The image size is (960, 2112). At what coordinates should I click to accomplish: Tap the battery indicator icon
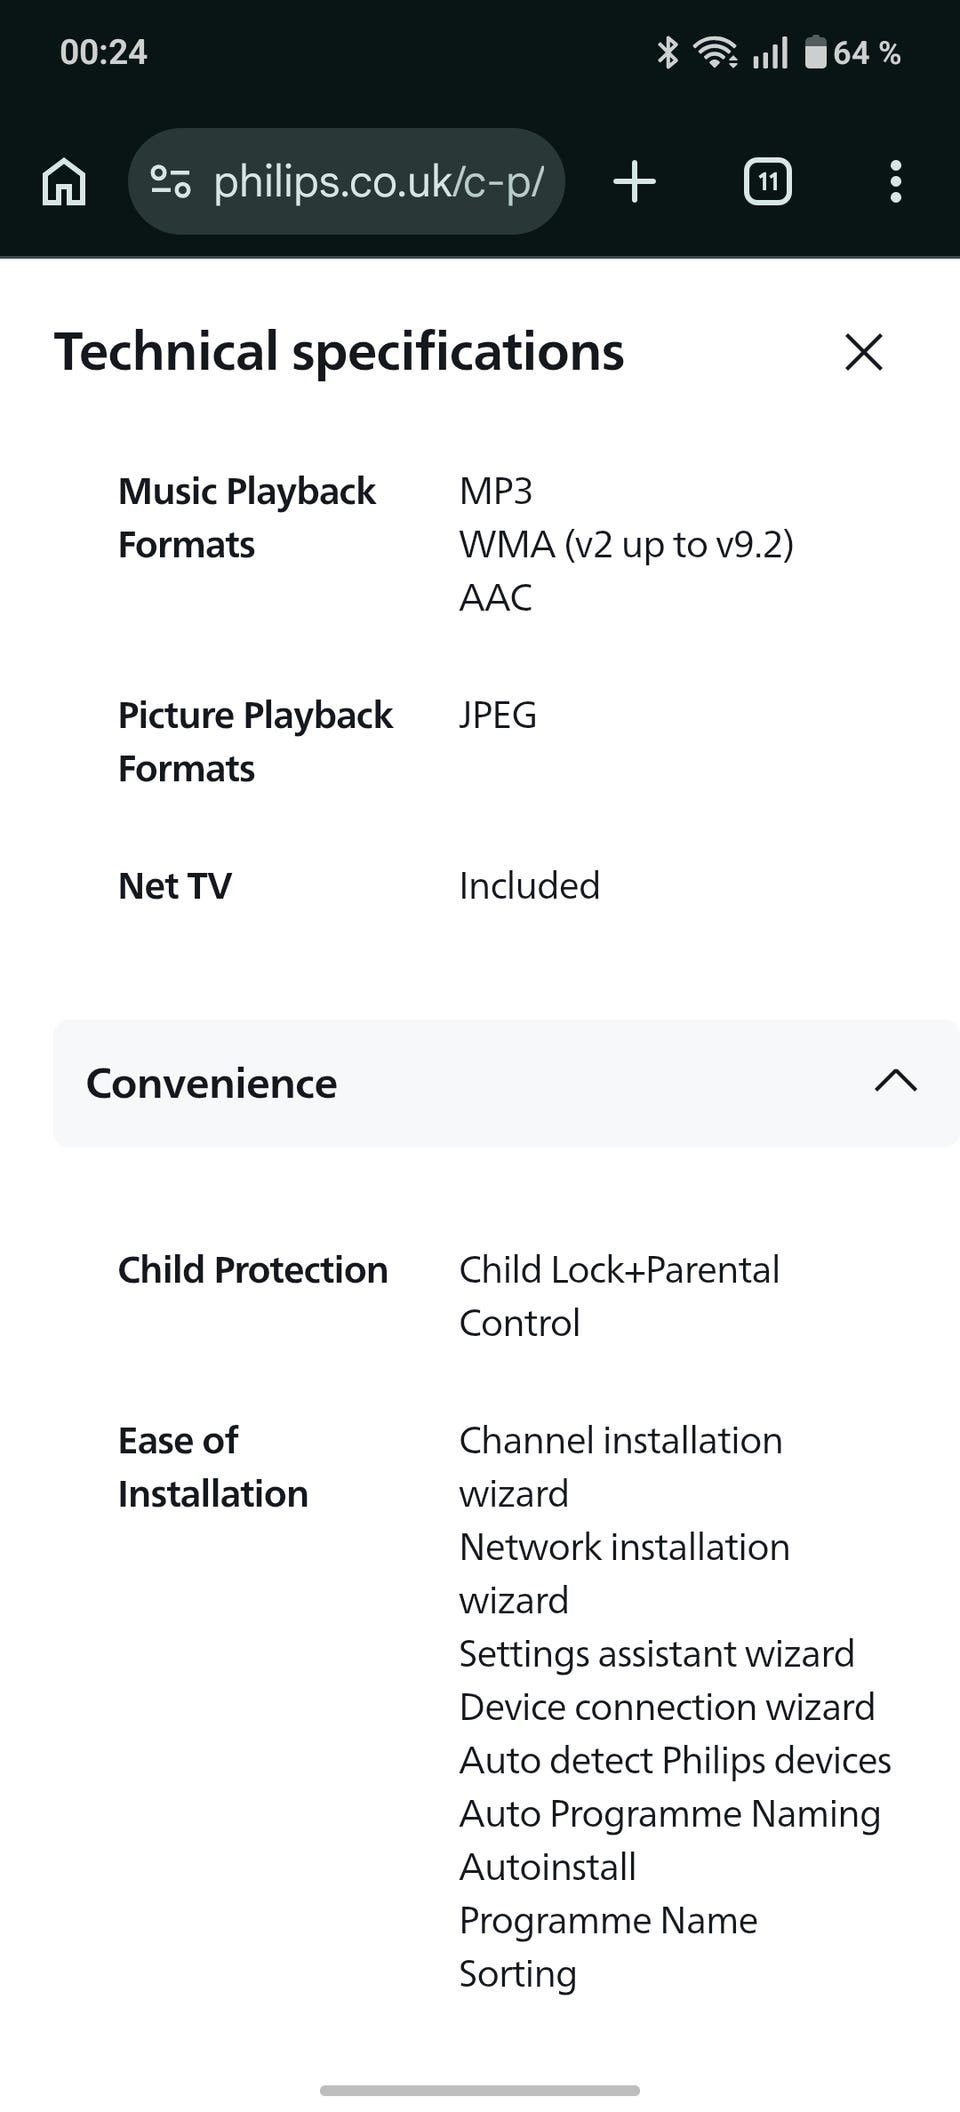coord(816,52)
